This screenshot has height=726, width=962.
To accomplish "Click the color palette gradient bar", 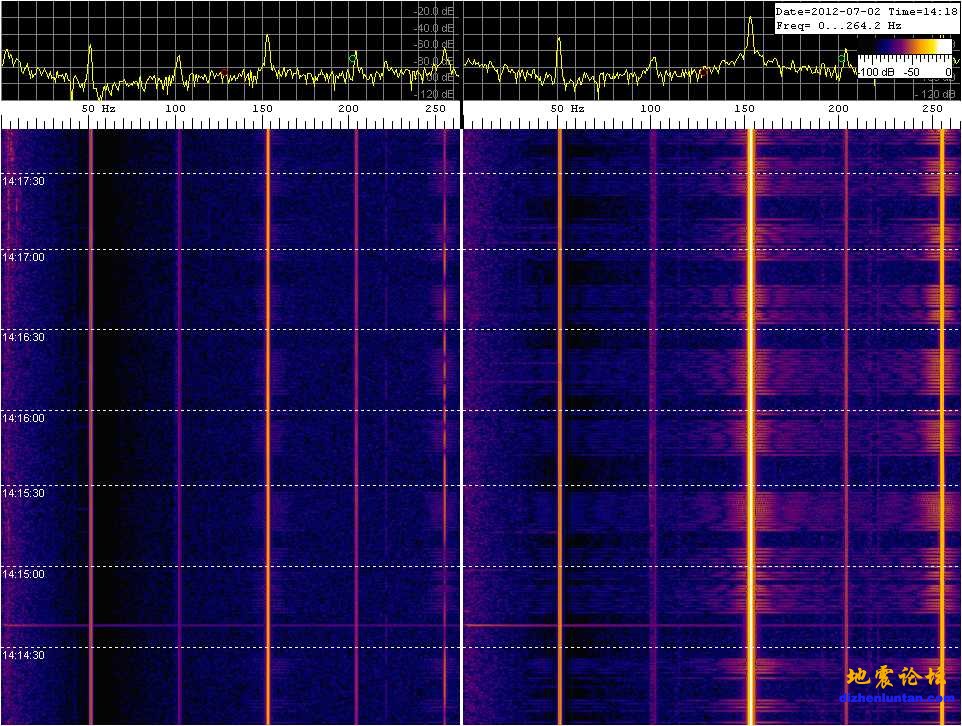I will coord(906,47).
